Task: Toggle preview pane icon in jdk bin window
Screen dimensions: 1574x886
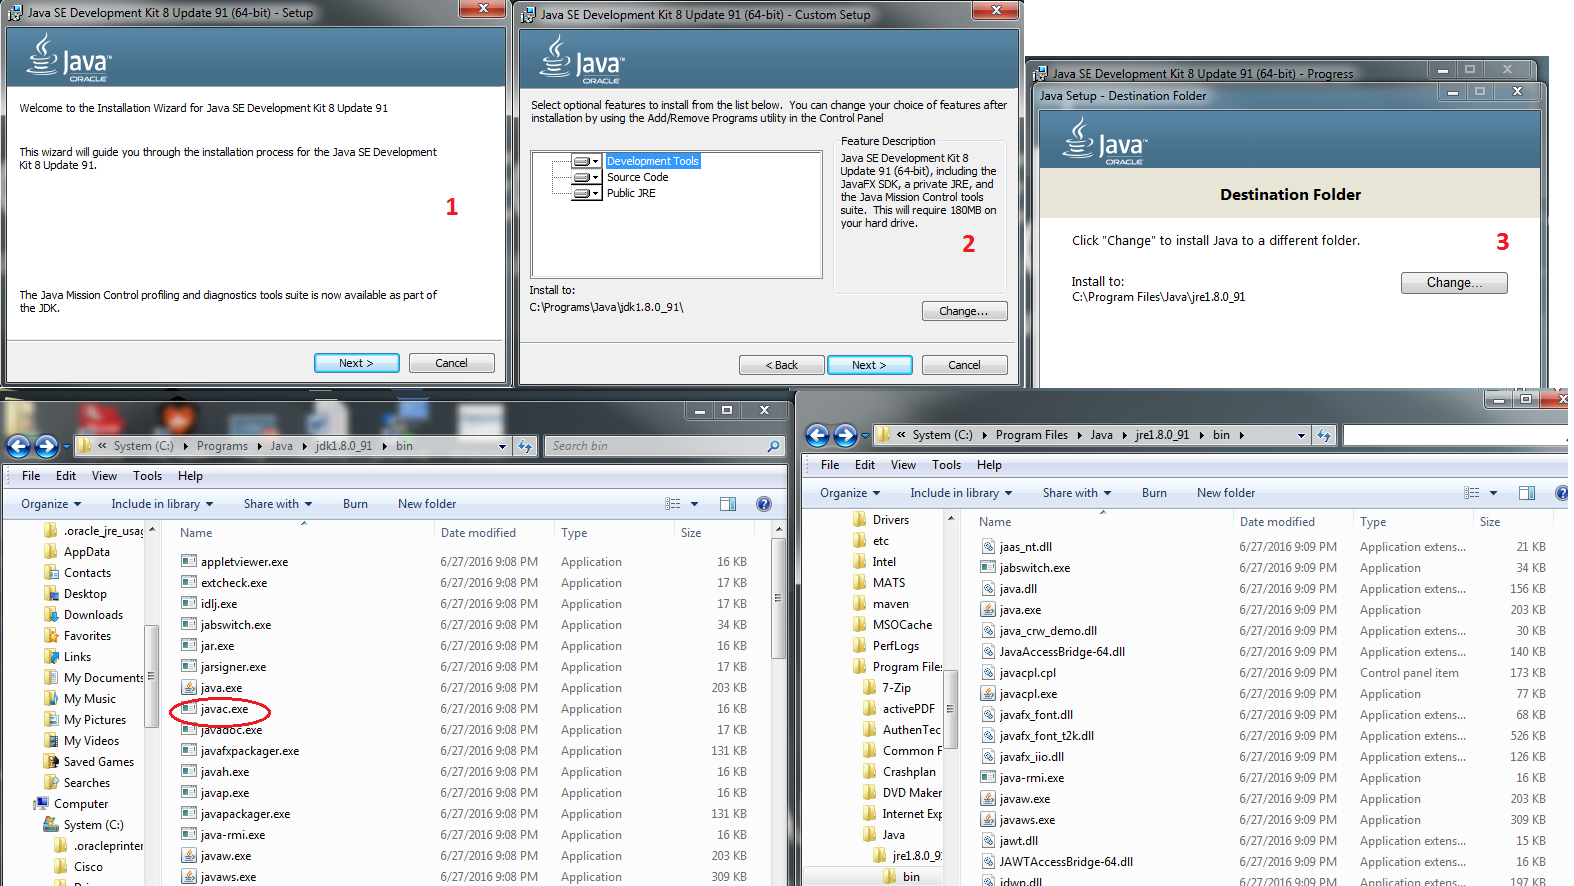Action: tap(728, 504)
